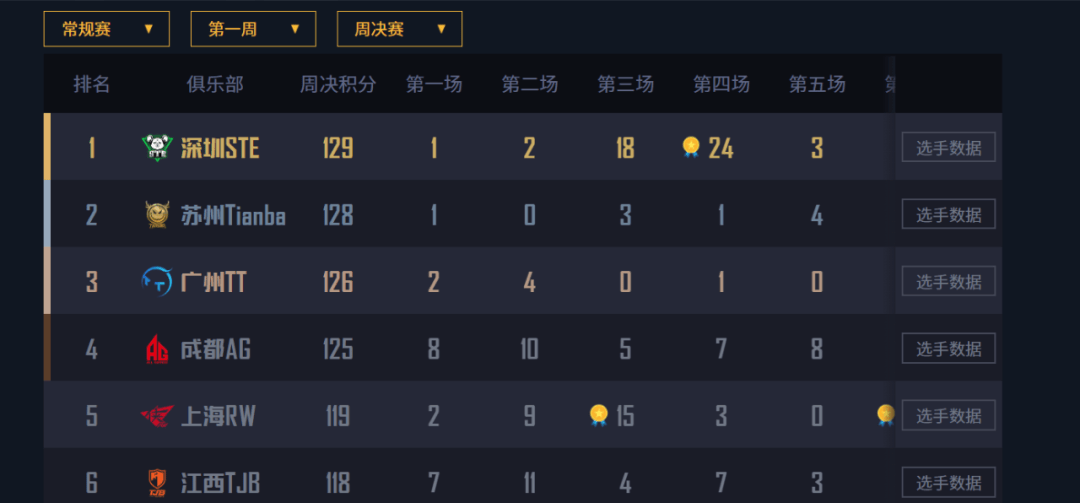Open 选手数据 for 深圳STE
This screenshot has width=1080, height=503.
point(948,147)
